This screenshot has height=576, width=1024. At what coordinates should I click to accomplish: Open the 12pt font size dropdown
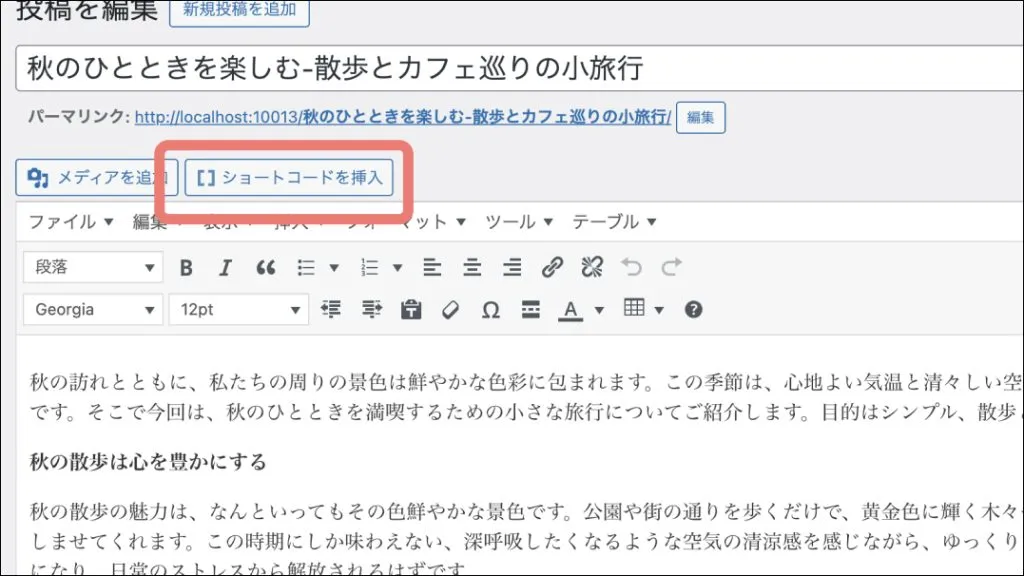[x=238, y=310]
